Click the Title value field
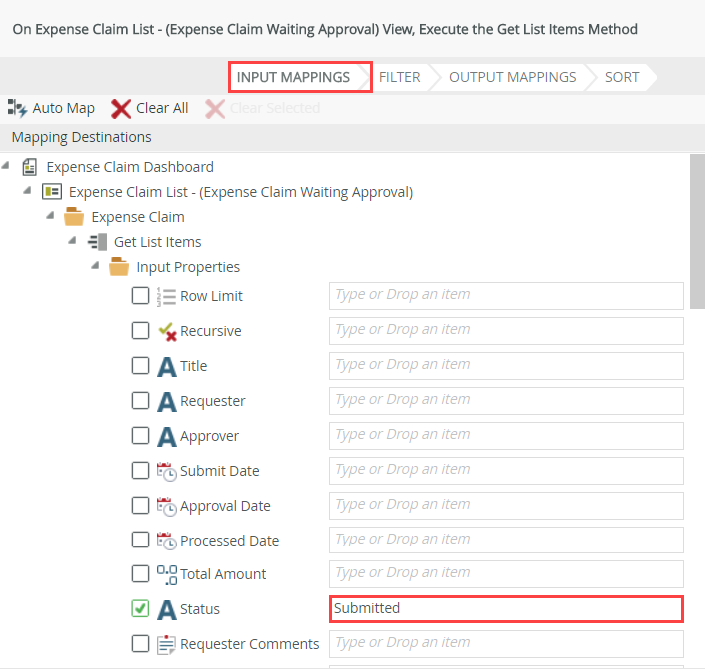This screenshot has height=669, width=705. [x=506, y=366]
